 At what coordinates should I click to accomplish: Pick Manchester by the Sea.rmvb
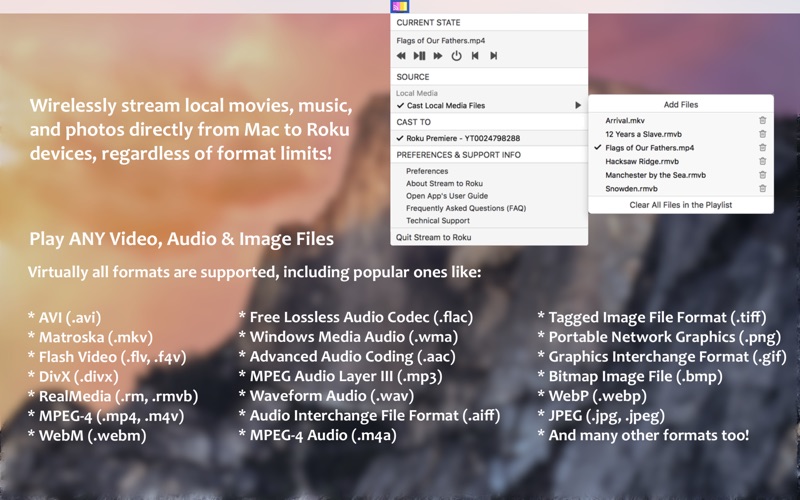(656, 175)
